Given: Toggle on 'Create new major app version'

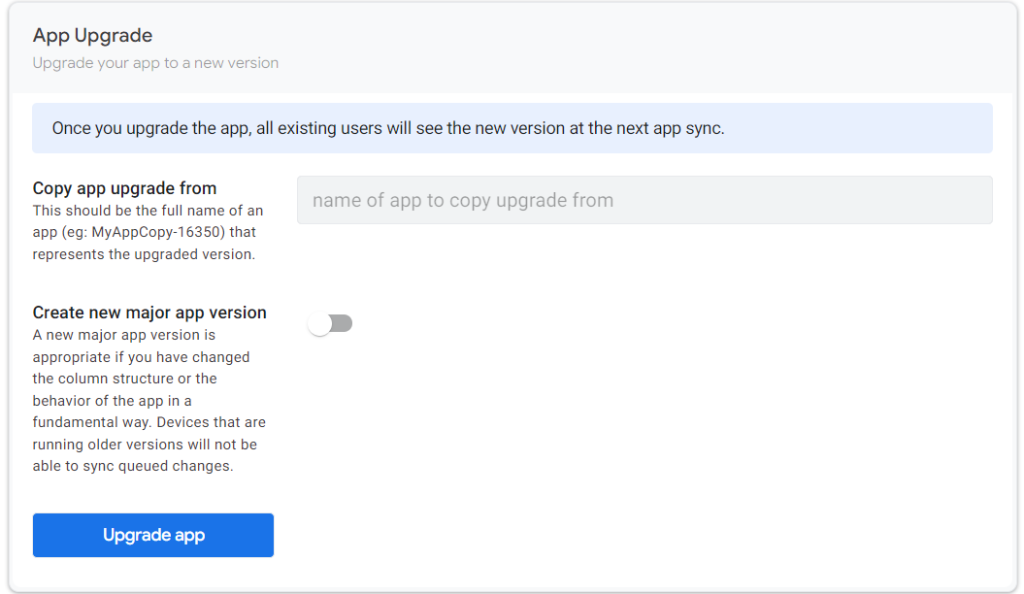Looking at the screenshot, I should tap(331, 322).
